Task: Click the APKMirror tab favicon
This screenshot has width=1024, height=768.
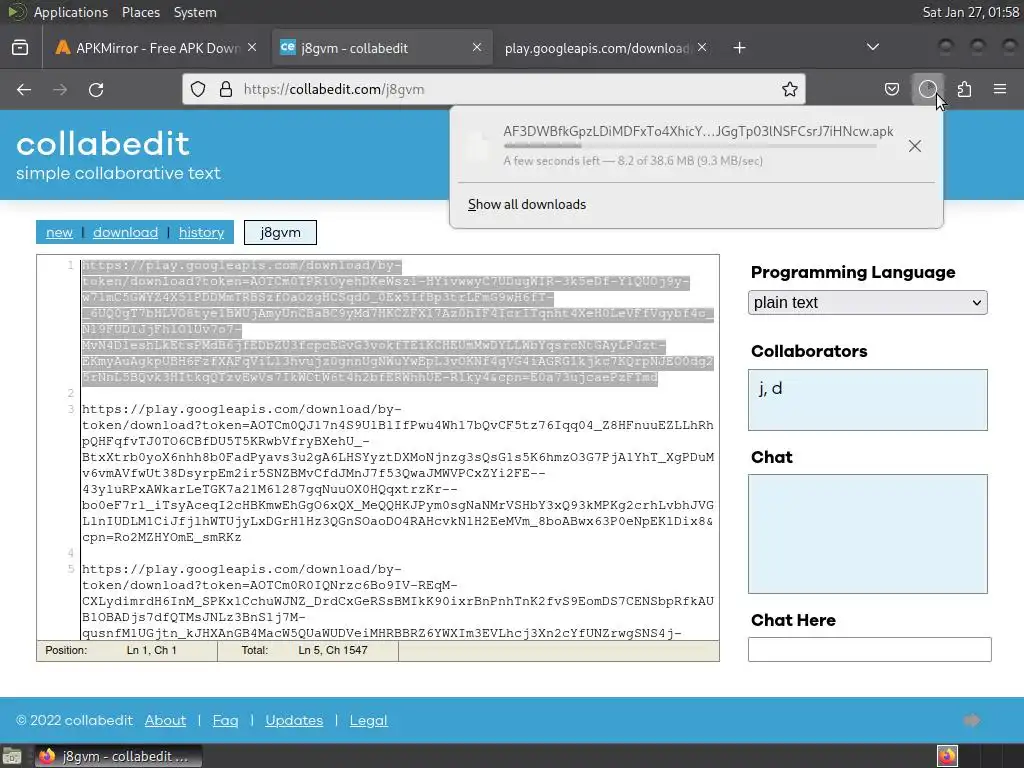Action: [63, 48]
